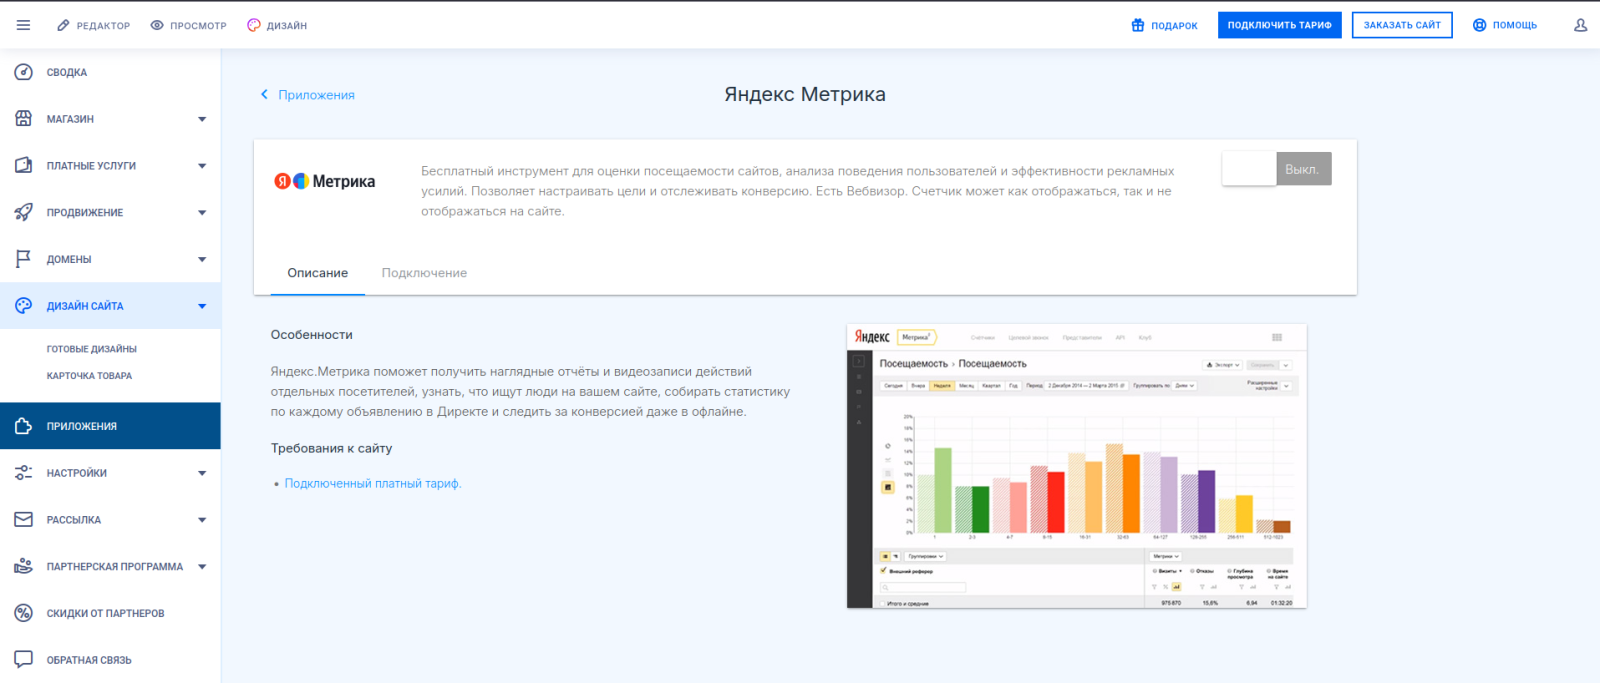This screenshot has width=1600, height=683.
Task: Switch to the Описание tab
Action: [318, 273]
